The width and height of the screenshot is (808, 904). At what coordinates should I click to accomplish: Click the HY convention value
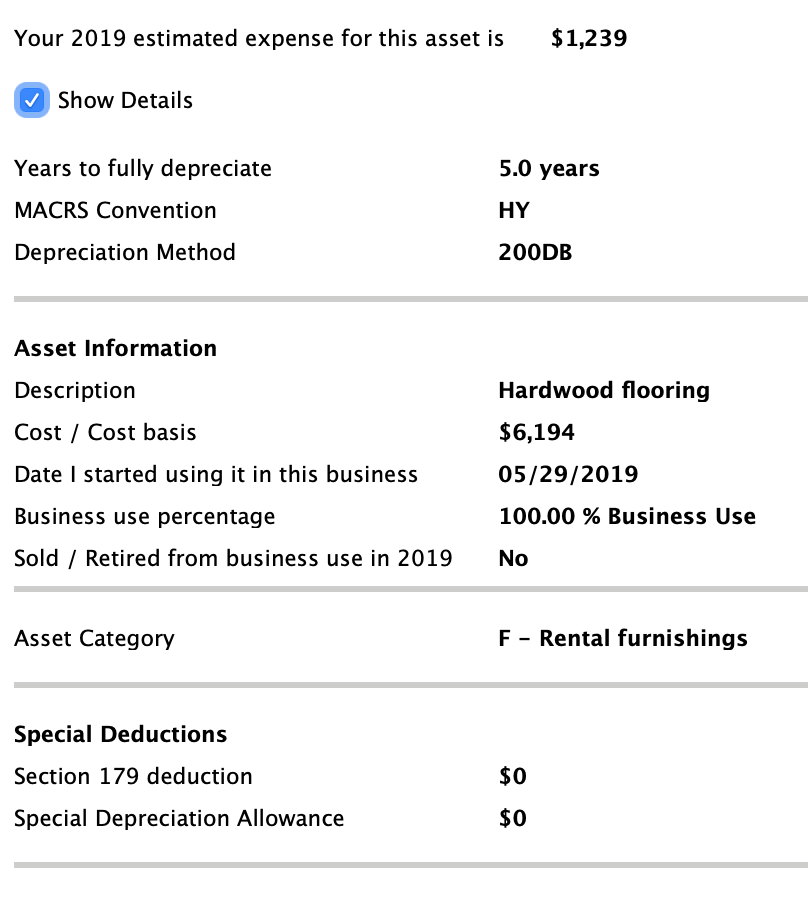514,210
